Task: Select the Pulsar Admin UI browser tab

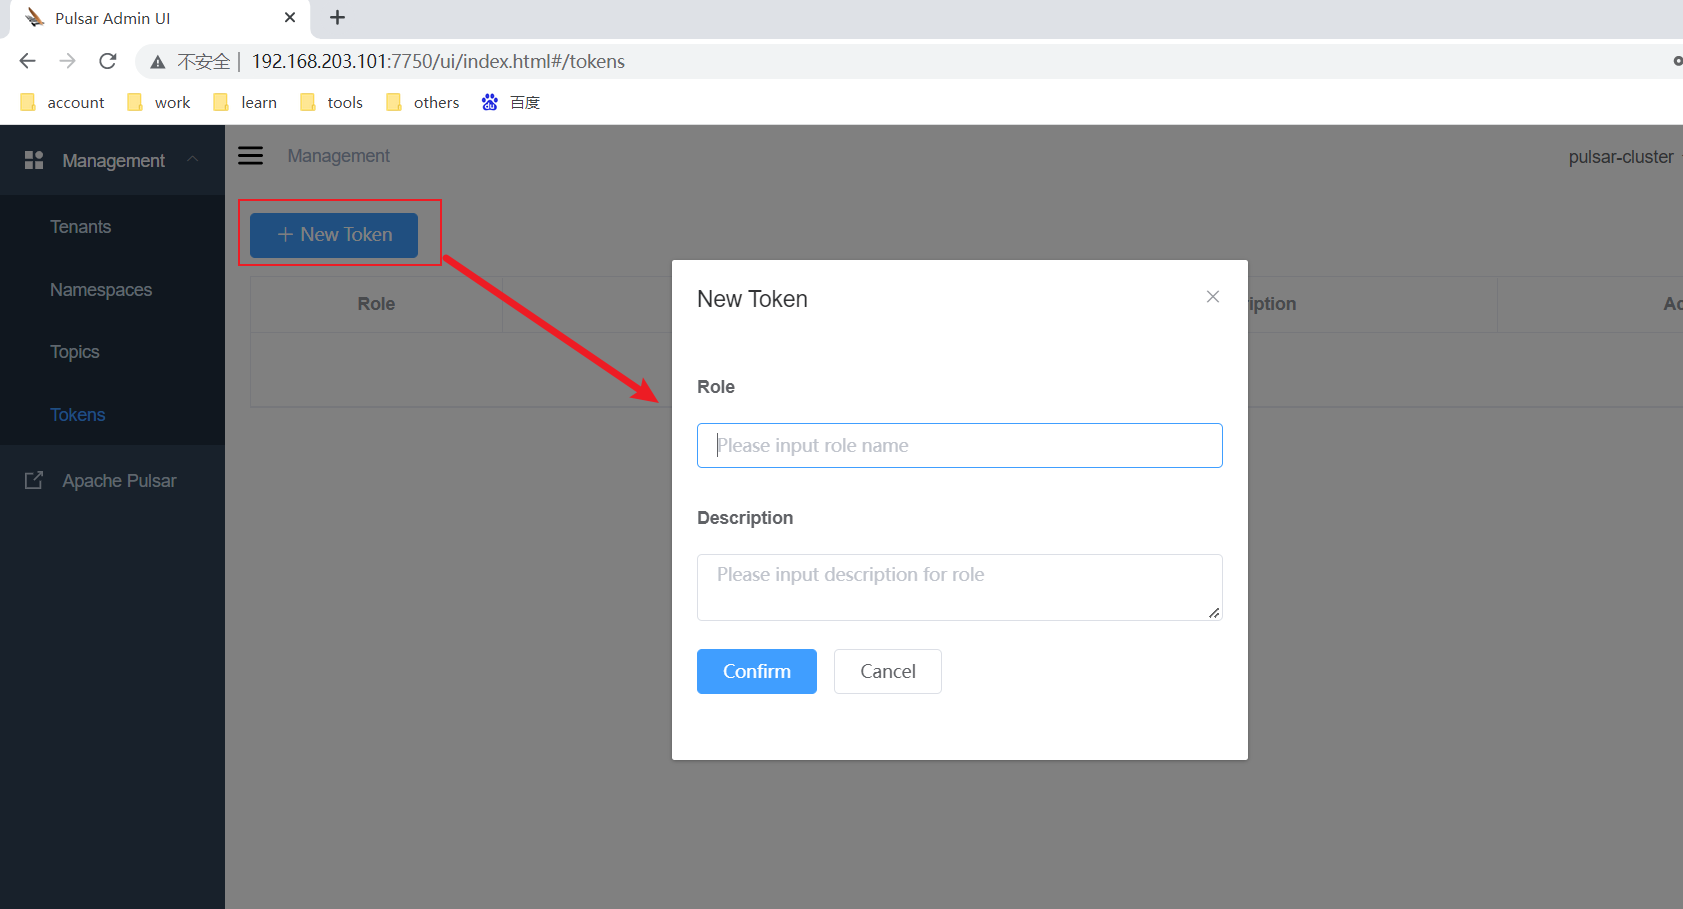Action: 150,18
